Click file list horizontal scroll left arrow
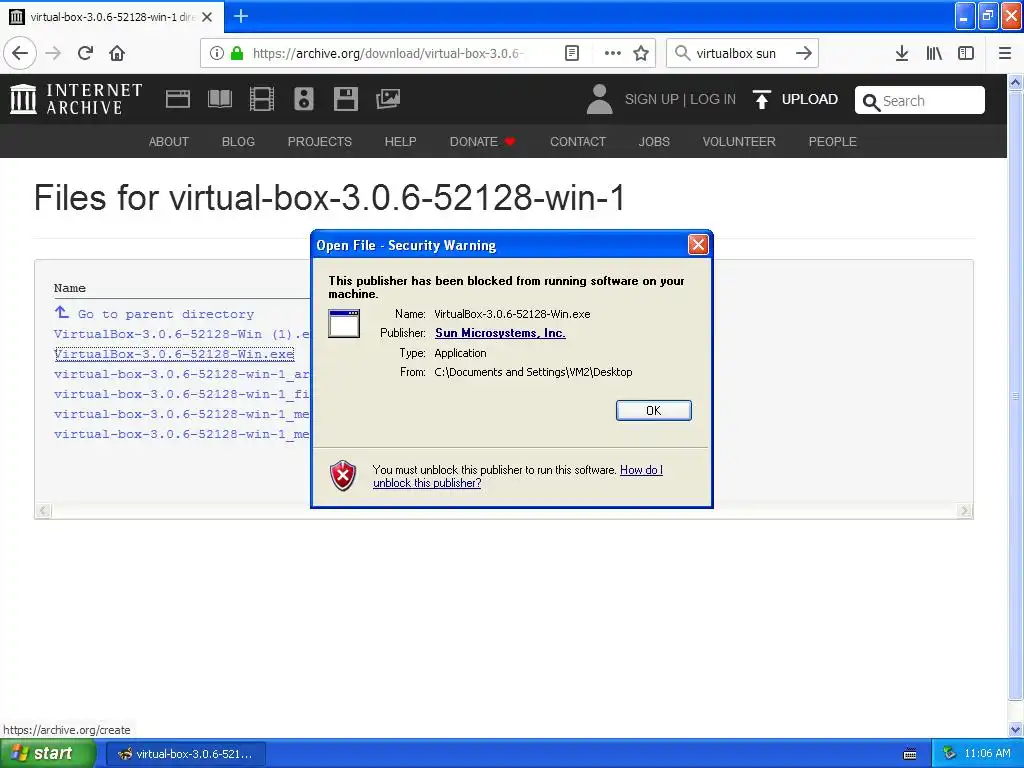The image size is (1024, 768). [43, 511]
